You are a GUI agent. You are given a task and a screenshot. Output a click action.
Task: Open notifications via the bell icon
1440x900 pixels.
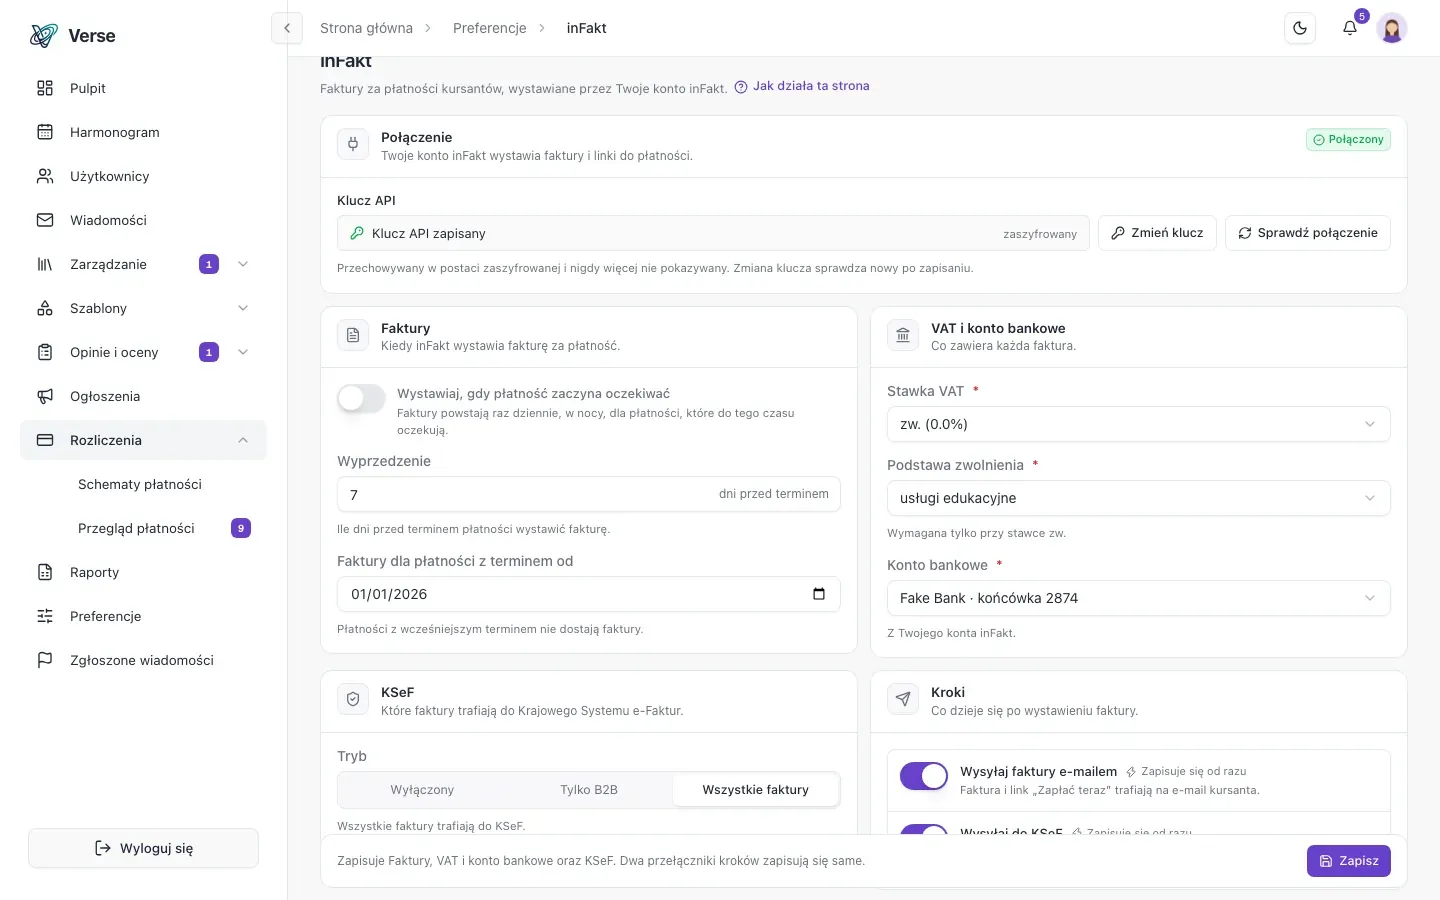1350,28
